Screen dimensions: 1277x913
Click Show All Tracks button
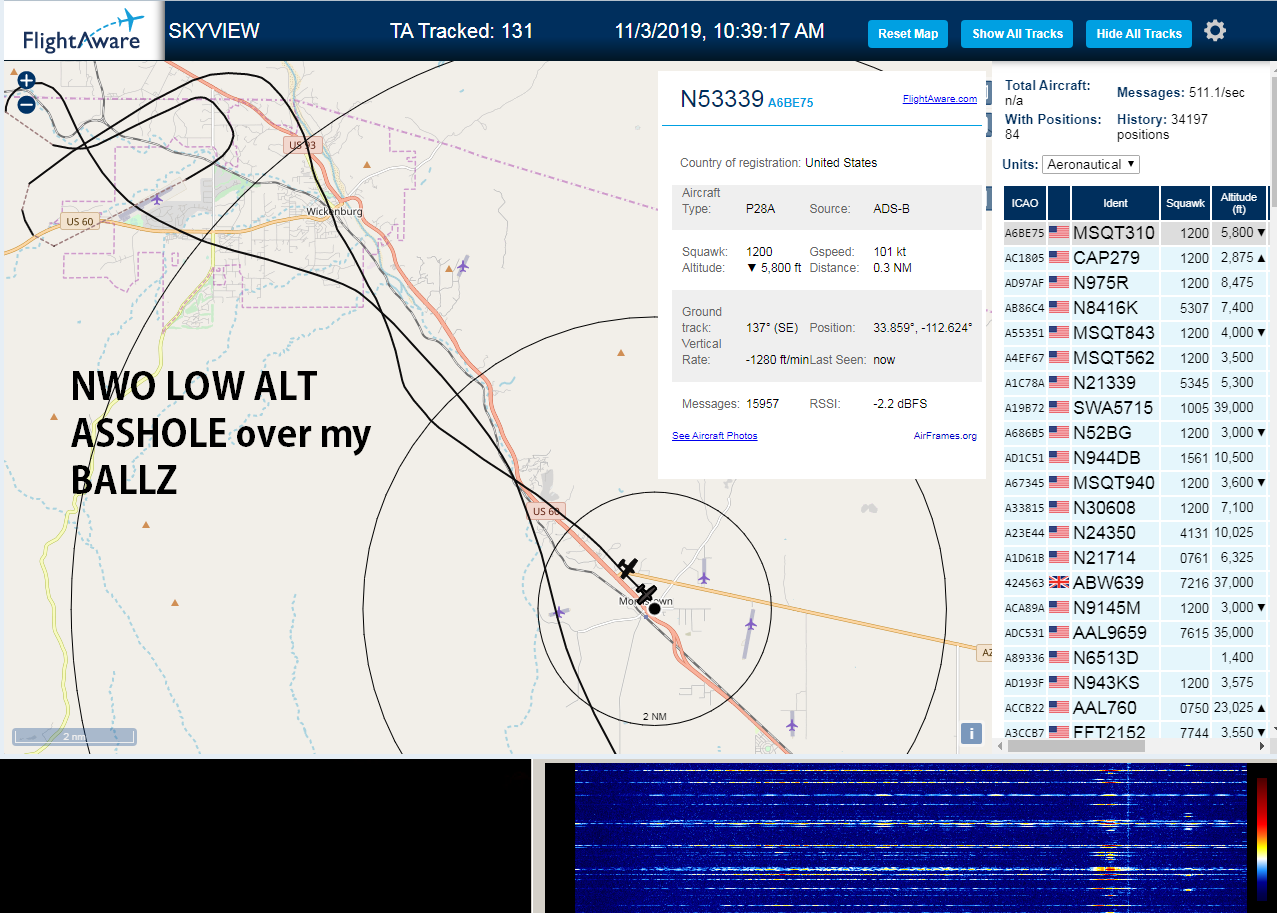[x=1017, y=33]
